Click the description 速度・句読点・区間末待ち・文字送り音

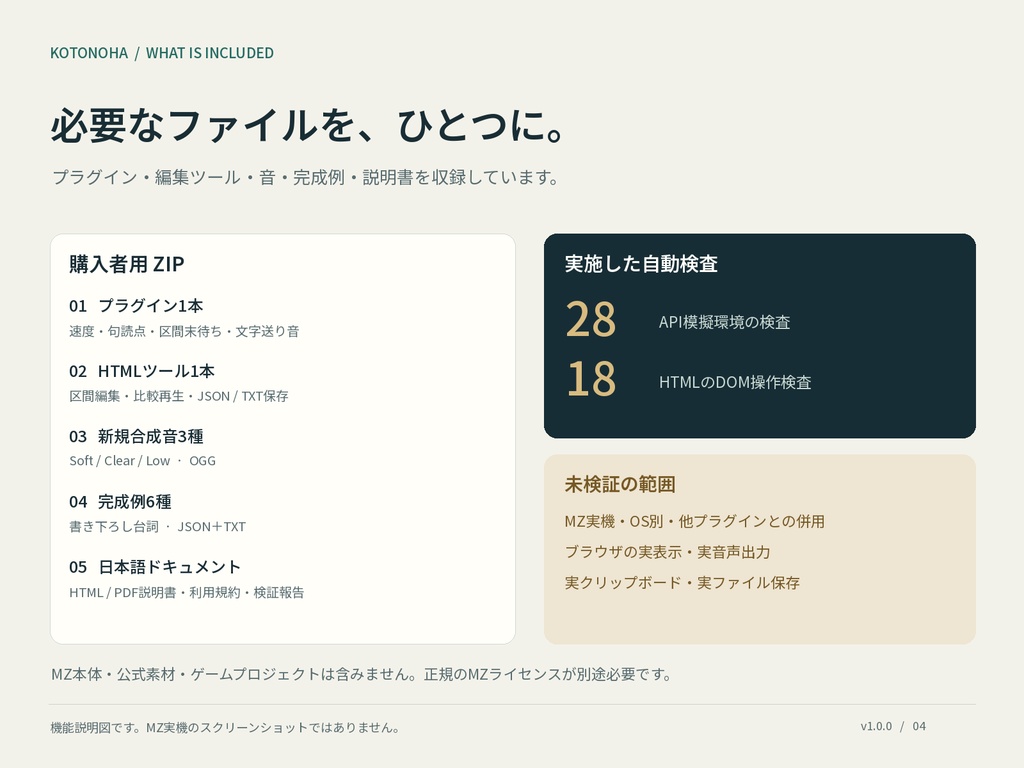pyautogui.click(x=184, y=331)
